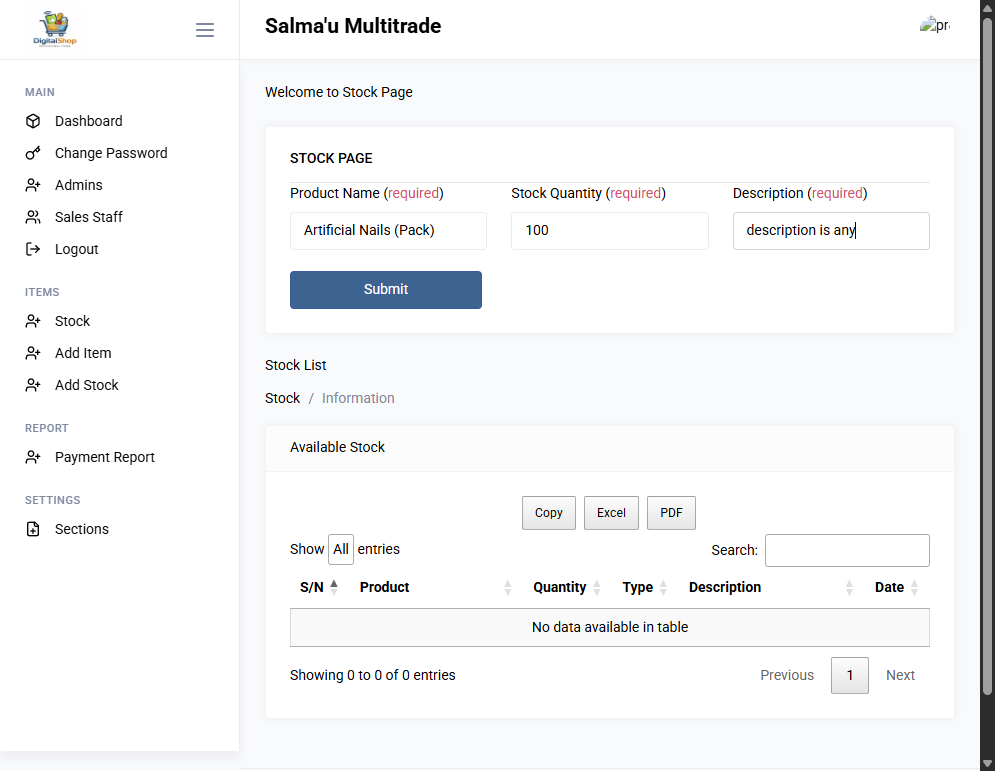Click 'No data available in table' row
995x771 pixels.
[610, 628]
